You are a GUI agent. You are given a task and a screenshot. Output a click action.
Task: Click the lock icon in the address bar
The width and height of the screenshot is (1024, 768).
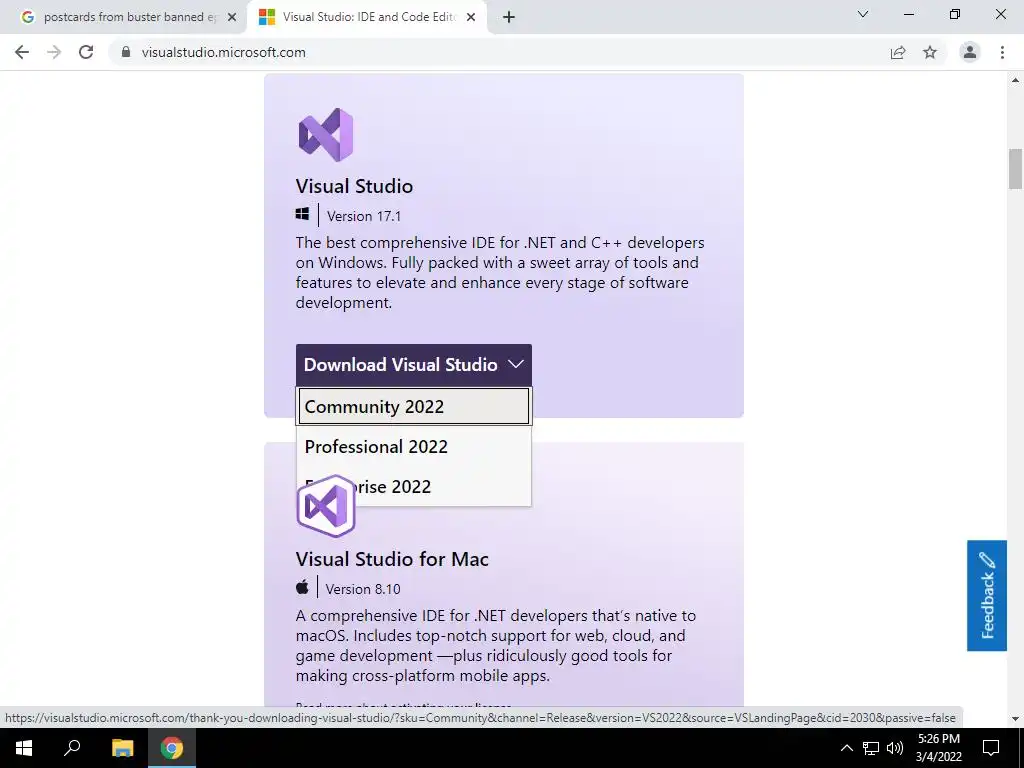point(126,52)
